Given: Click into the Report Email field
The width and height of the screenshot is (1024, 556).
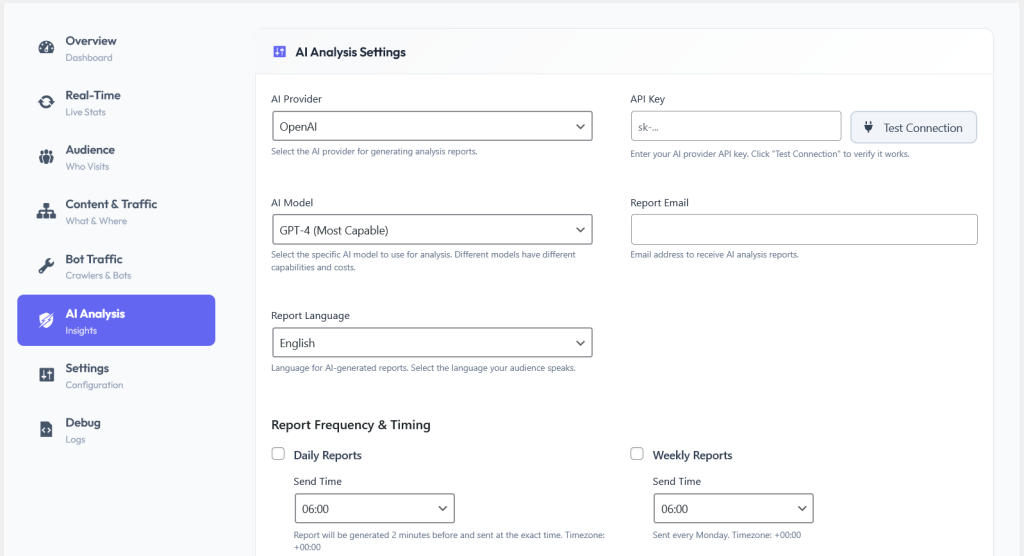Looking at the screenshot, I should pyautogui.click(x=804, y=229).
